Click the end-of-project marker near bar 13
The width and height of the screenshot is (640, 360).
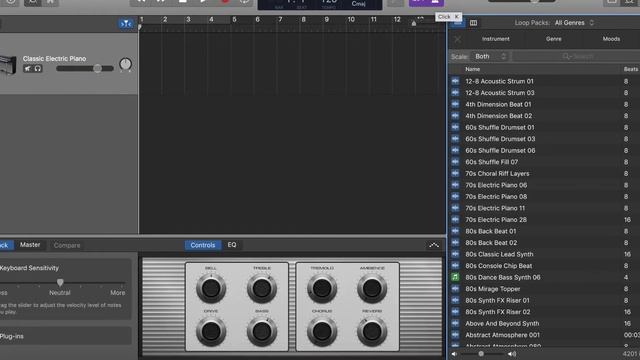point(413,23)
